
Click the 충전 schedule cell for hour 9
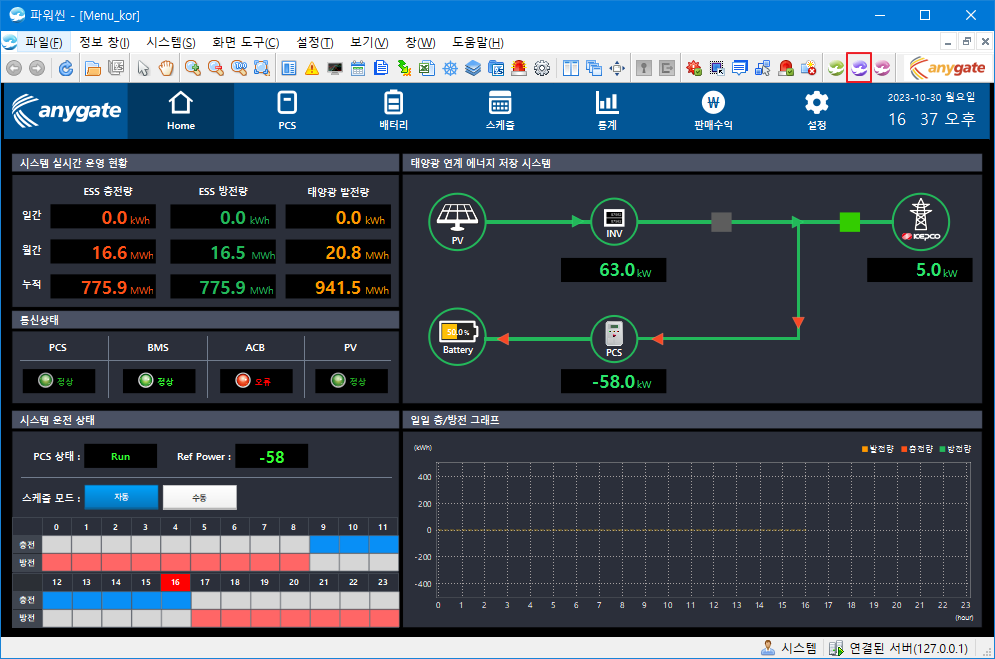(324, 544)
